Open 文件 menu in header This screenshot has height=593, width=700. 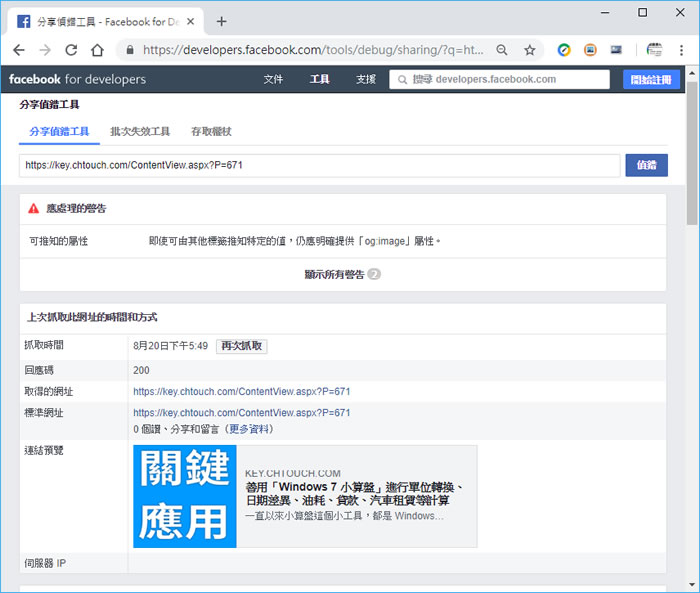(273, 79)
